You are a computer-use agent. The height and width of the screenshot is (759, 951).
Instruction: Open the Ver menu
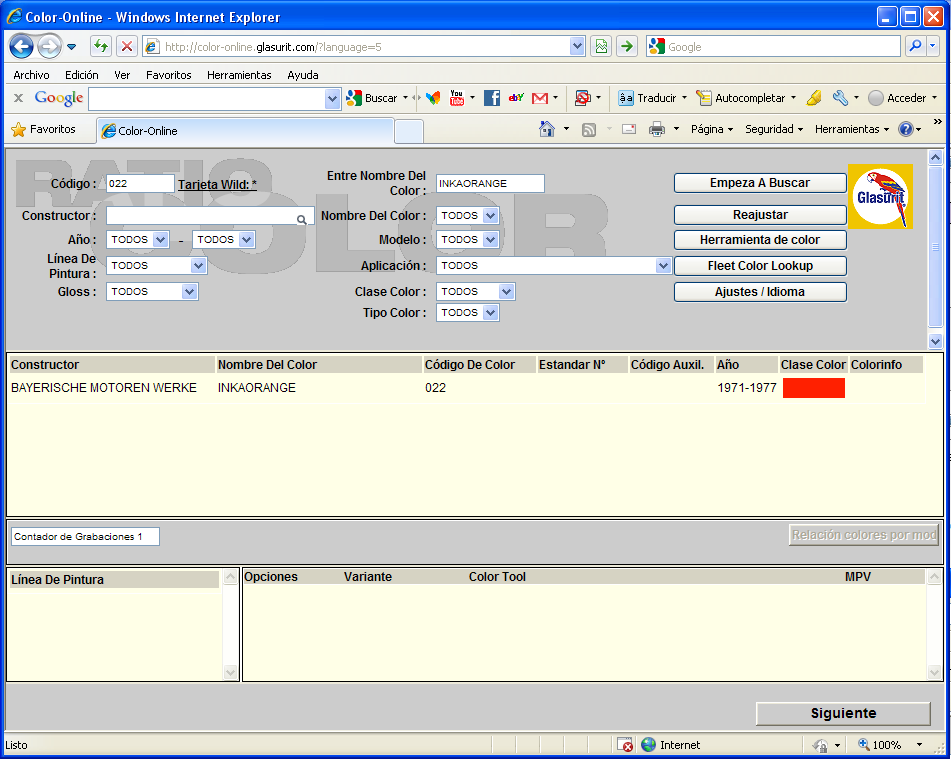click(122, 75)
